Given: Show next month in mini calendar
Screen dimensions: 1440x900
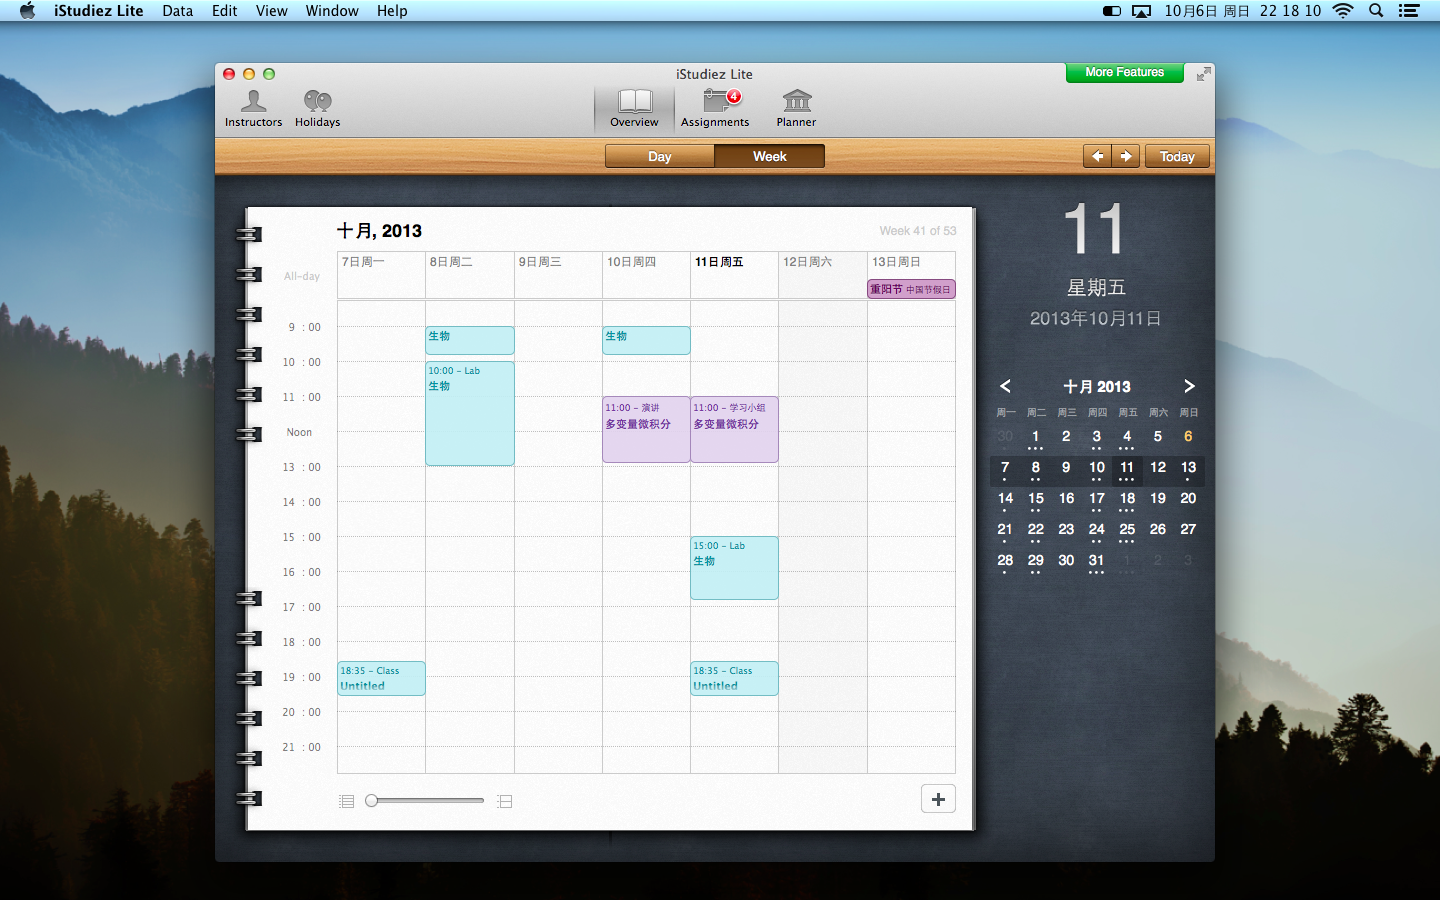Looking at the screenshot, I should [1189, 386].
